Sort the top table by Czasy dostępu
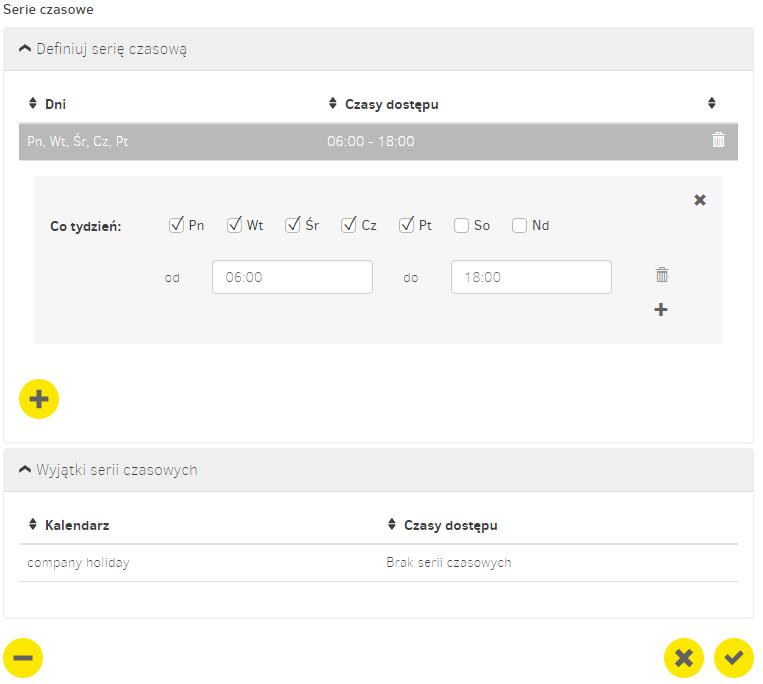 coord(333,103)
